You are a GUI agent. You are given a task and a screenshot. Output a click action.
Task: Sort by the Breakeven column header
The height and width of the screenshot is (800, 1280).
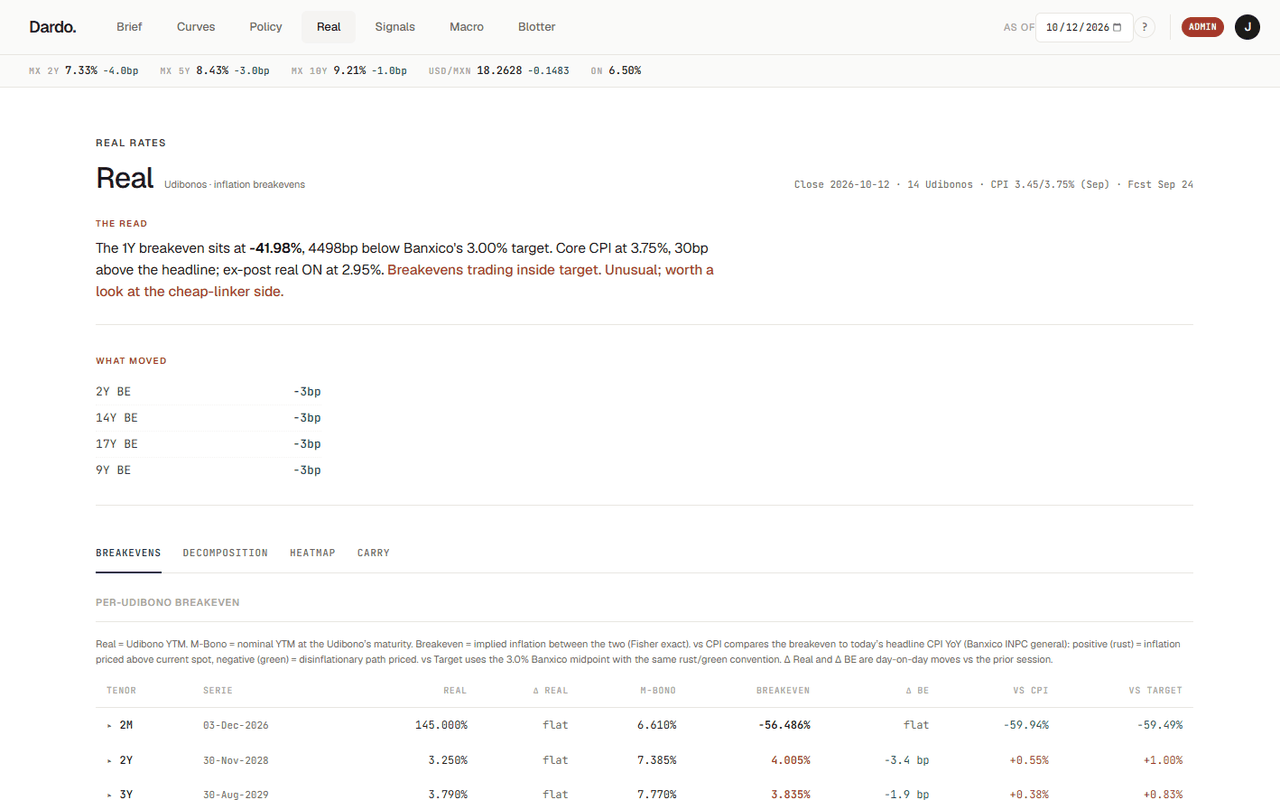click(x=783, y=690)
